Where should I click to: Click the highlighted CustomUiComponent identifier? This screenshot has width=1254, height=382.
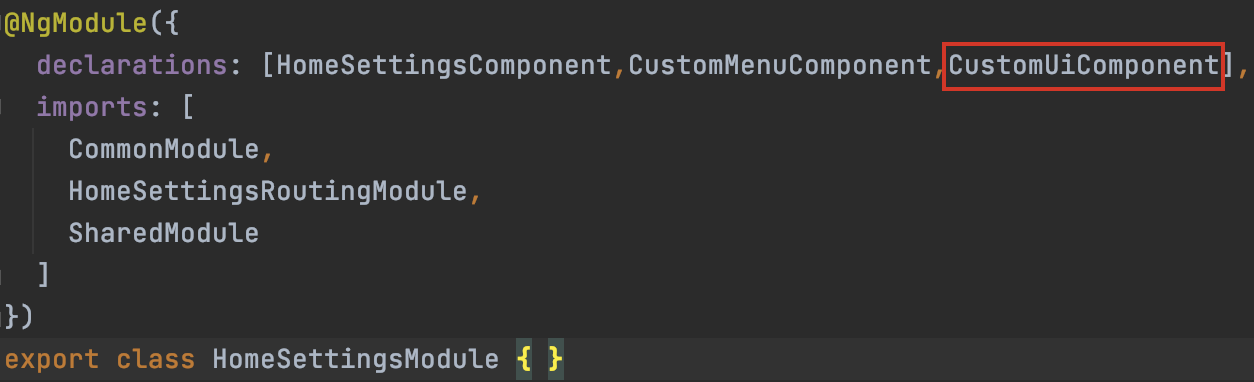1083,66
